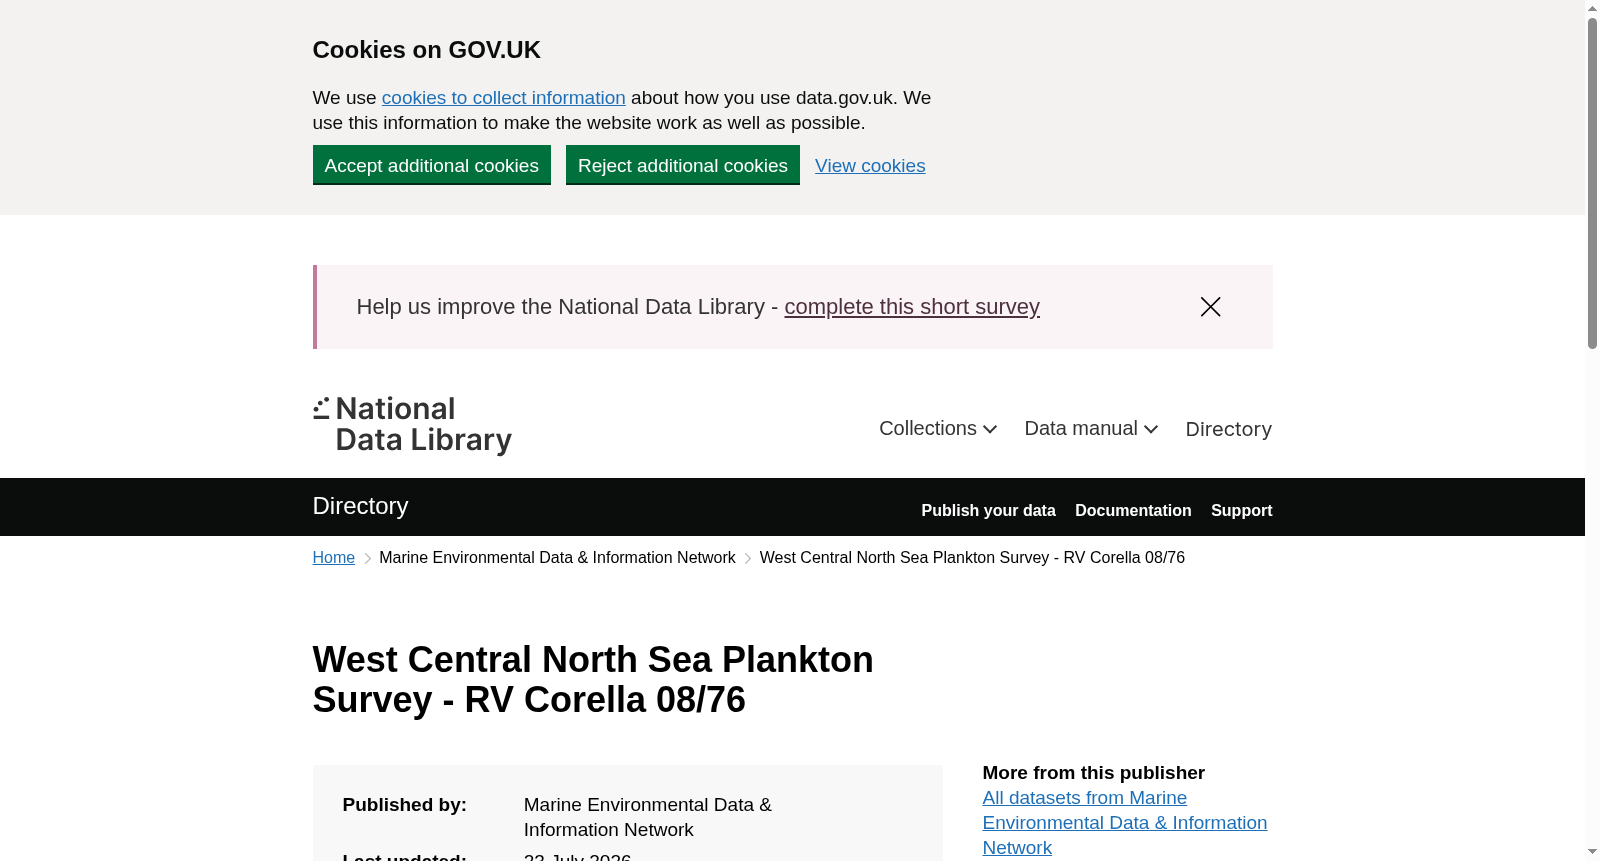Screen dimensions: 1600x861
Task: Click the vertical page scrollbar thumb
Action: tap(1592, 183)
